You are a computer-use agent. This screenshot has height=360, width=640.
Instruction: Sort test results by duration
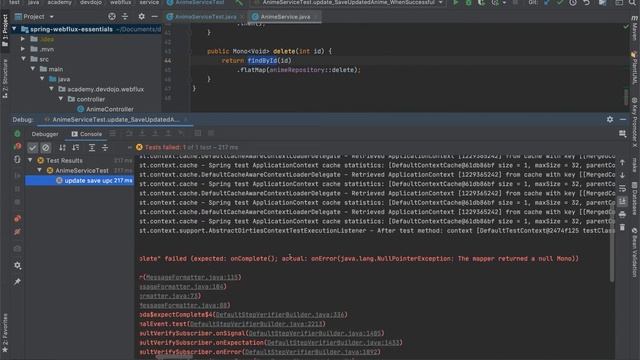[x=76, y=147]
